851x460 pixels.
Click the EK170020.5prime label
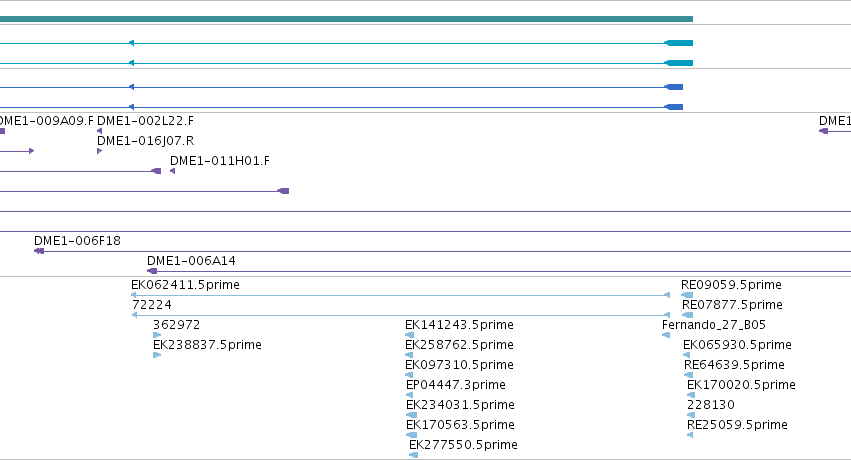[741, 385]
